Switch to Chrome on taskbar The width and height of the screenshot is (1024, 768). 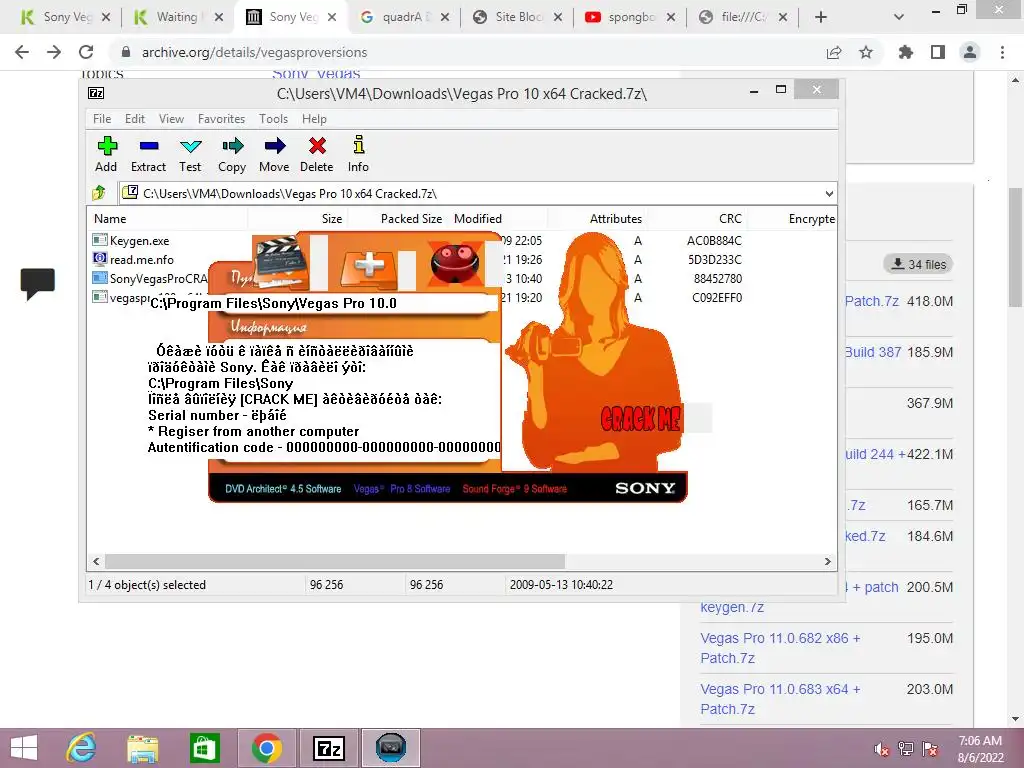(x=266, y=748)
